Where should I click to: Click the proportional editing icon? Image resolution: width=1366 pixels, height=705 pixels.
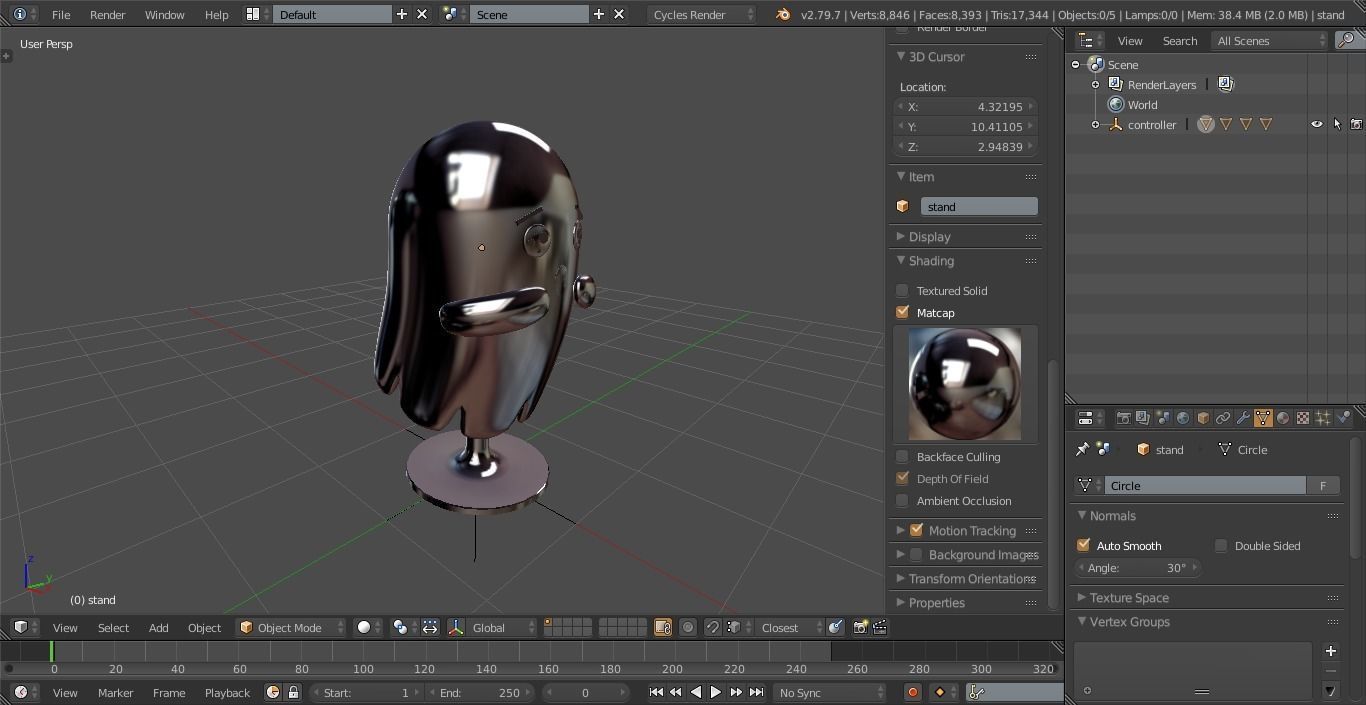point(687,628)
